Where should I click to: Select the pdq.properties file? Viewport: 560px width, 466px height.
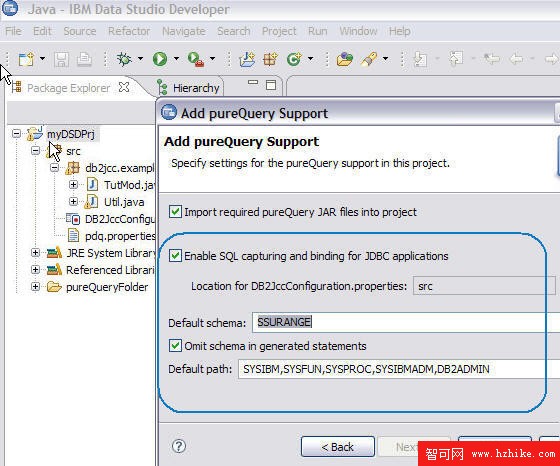pyautogui.click(x=120, y=236)
